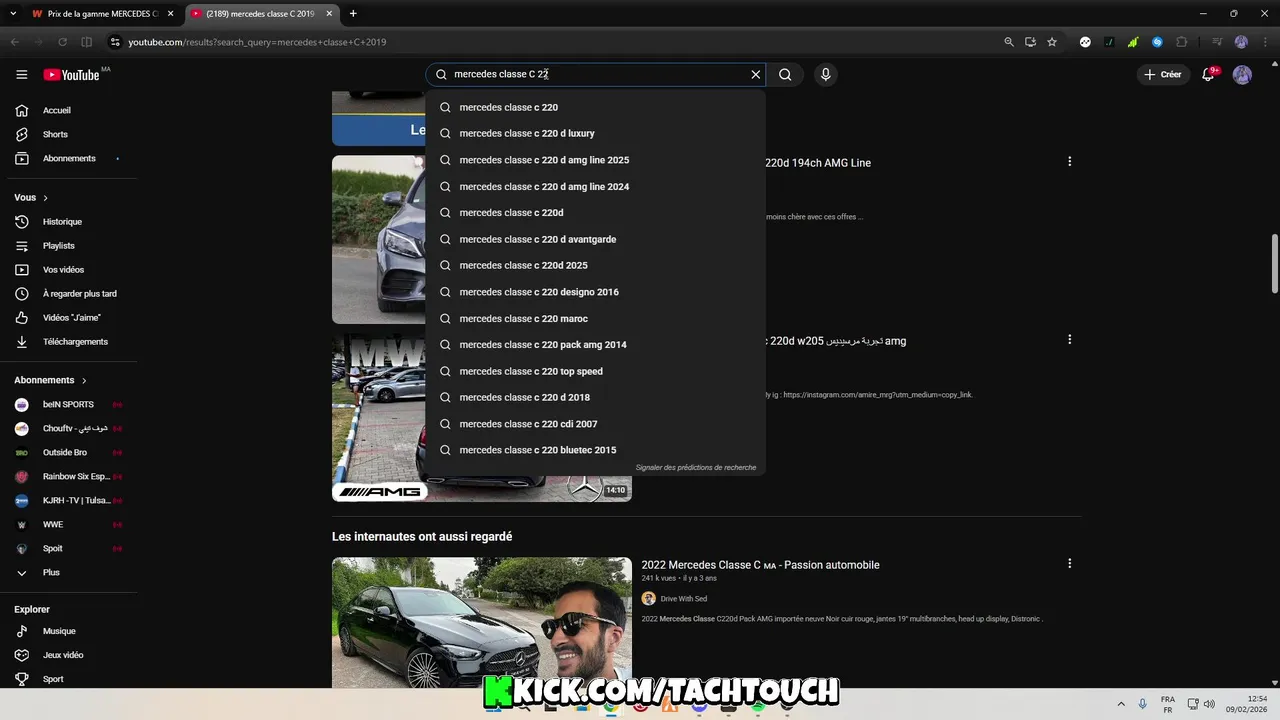Select suggestion mercedes classe c 220d 2025

pos(595,265)
